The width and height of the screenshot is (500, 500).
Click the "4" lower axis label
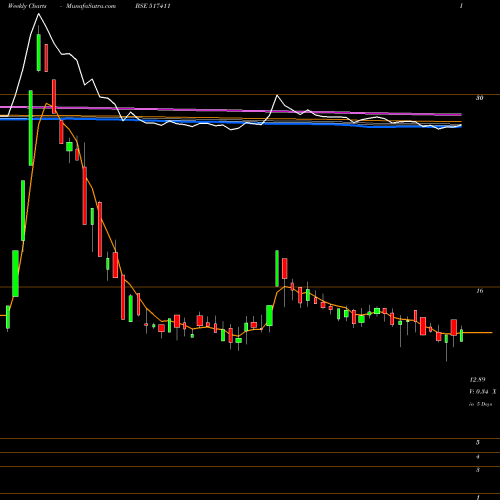point(478,457)
